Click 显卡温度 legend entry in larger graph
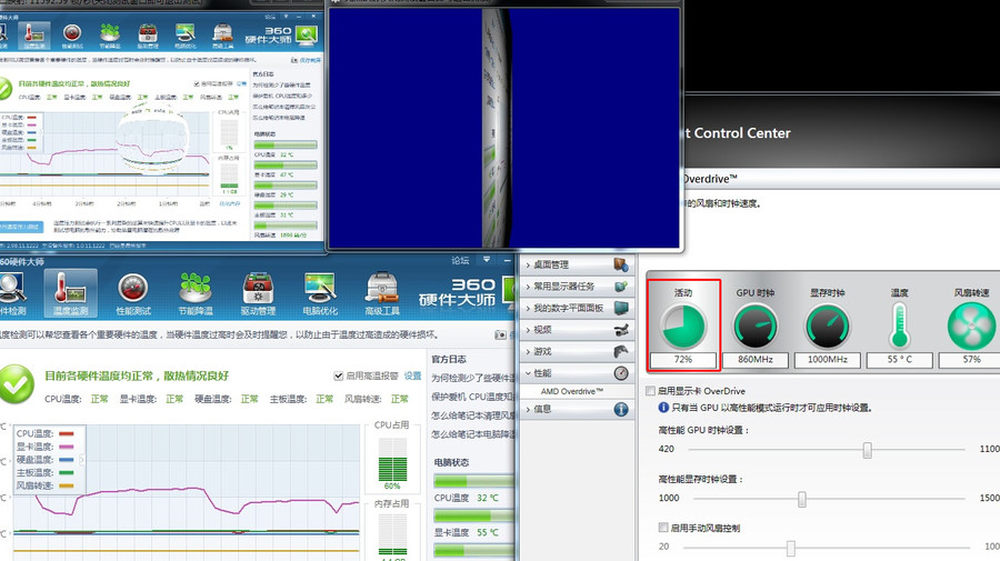 coord(45,446)
